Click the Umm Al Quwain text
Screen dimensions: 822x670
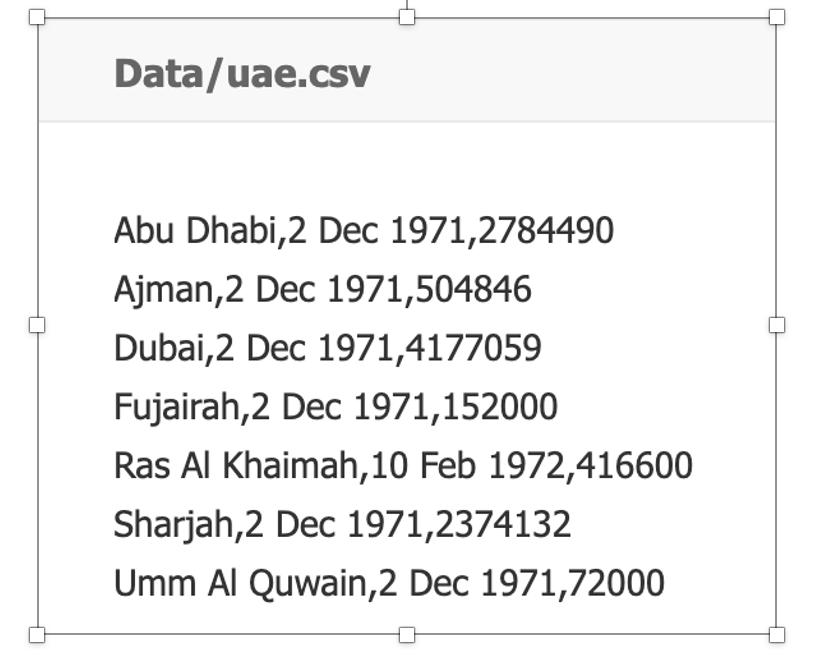pyautogui.click(x=239, y=582)
